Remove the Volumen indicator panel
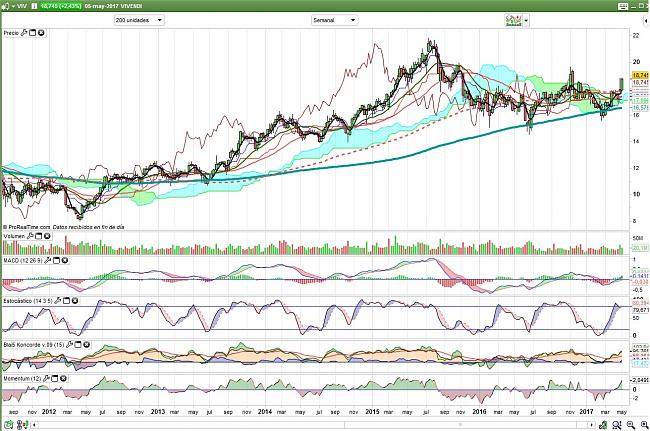This screenshot has height=431, width=650. tap(47, 236)
